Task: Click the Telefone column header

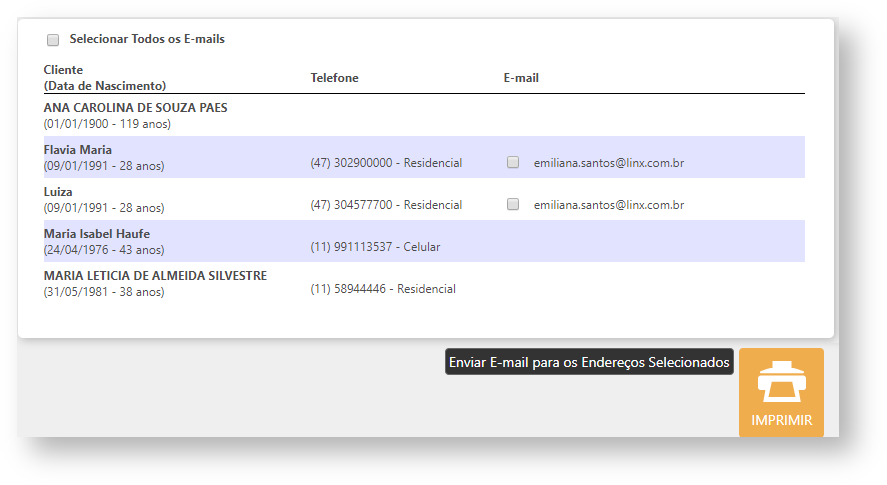Action: pos(334,78)
